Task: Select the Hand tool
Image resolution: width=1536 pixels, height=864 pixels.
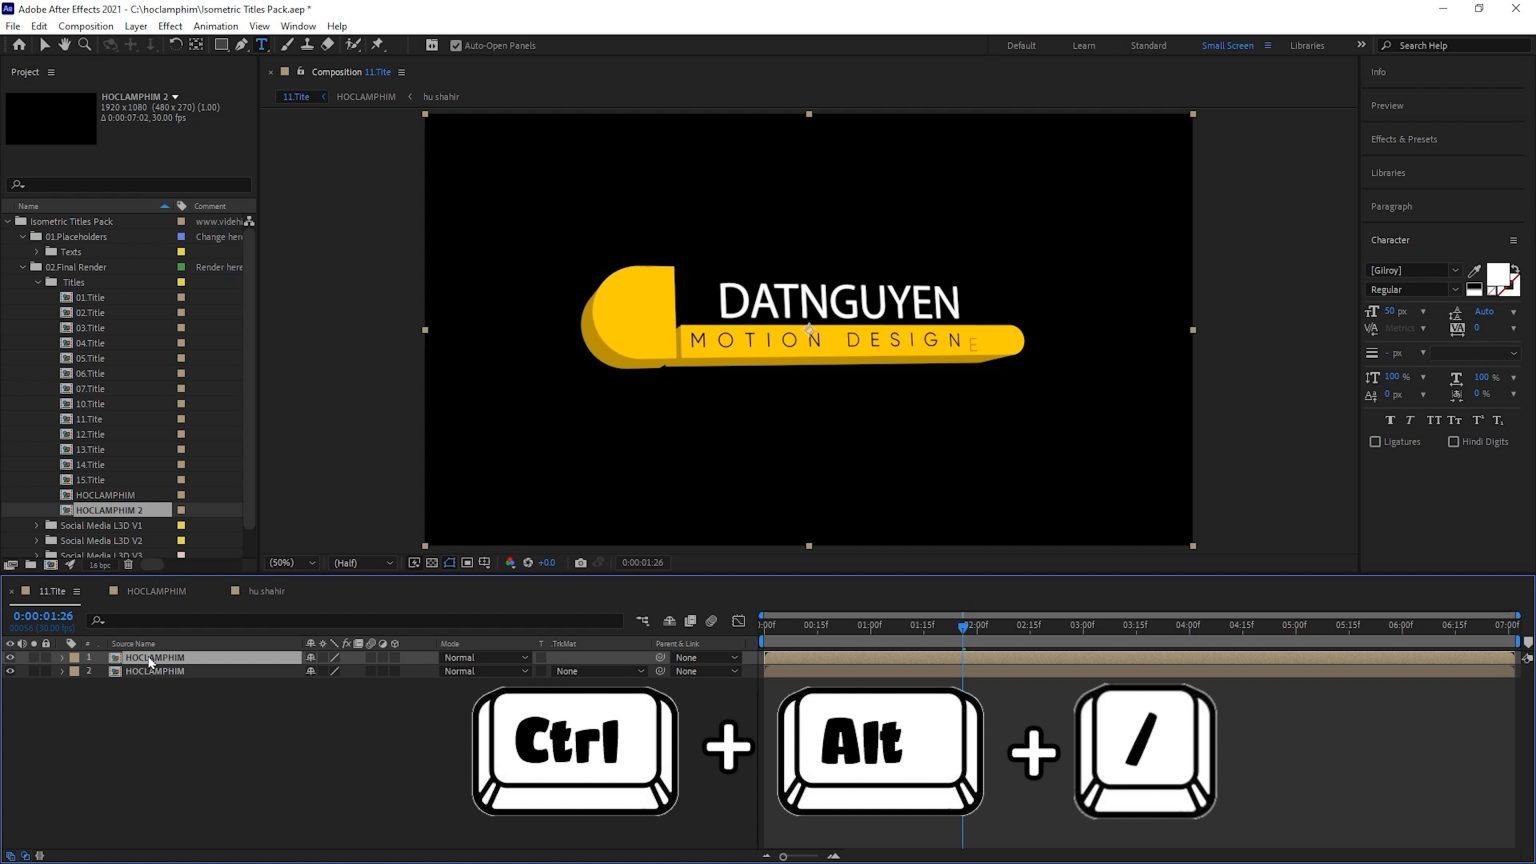Action: [x=64, y=44]
